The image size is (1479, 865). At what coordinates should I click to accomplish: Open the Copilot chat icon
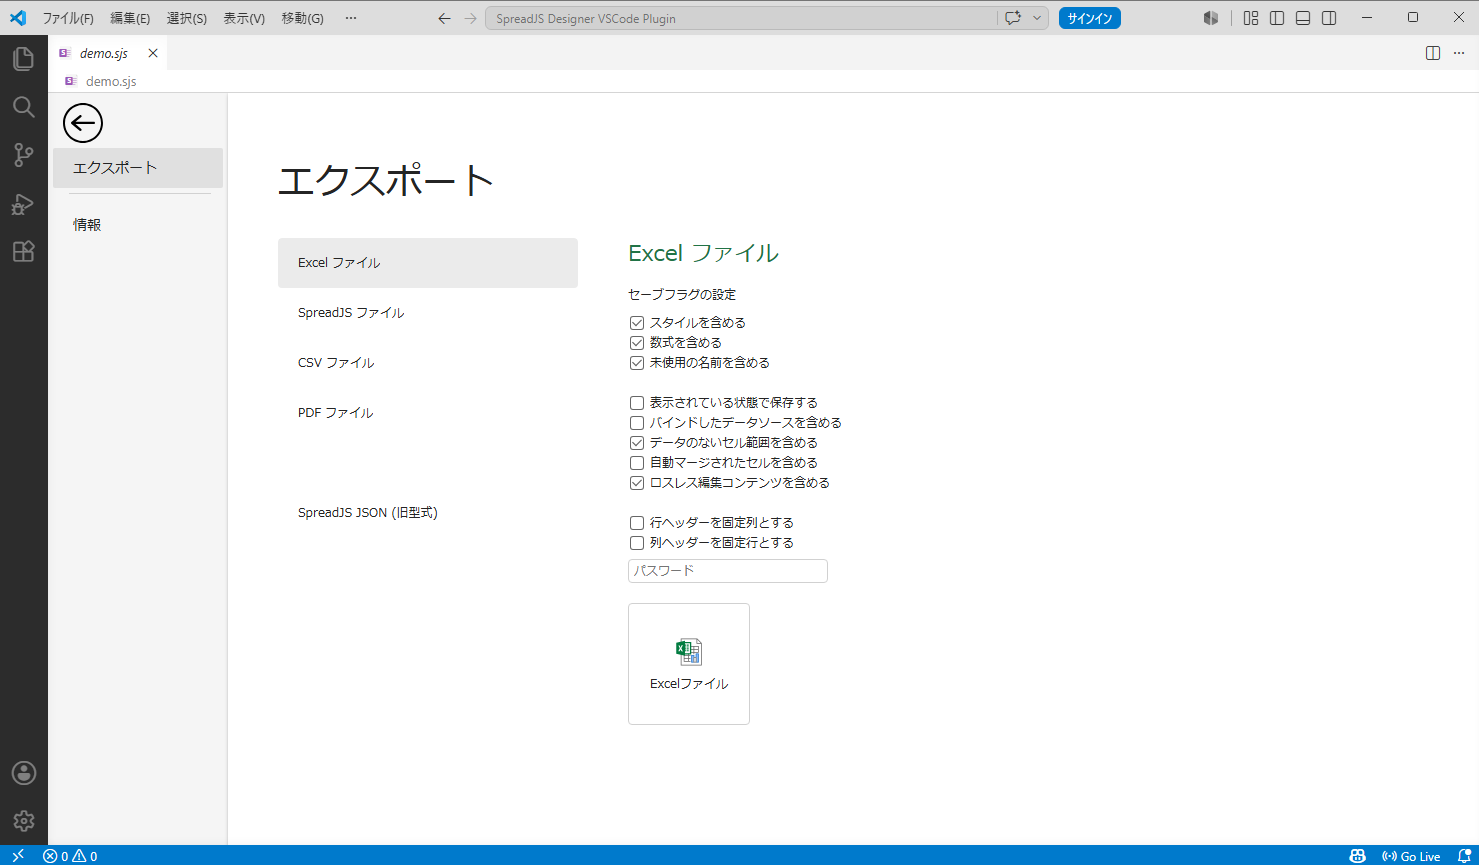[1013, 18]
